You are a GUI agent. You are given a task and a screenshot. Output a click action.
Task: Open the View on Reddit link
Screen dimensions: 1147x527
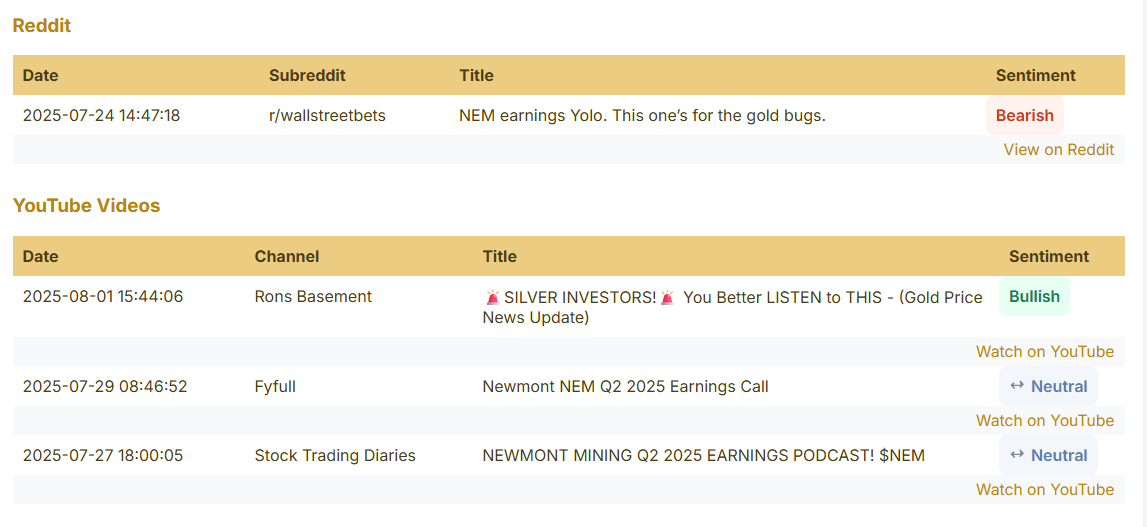(x=1058, y=150)
